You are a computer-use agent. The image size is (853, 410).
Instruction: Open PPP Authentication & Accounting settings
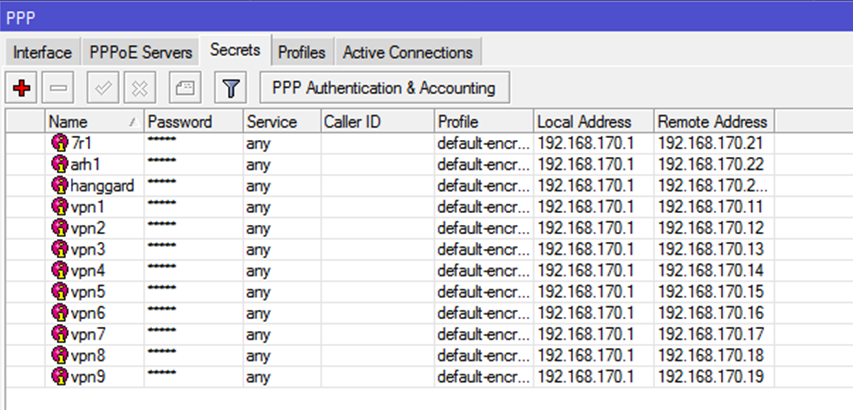(x=384, y=88)
